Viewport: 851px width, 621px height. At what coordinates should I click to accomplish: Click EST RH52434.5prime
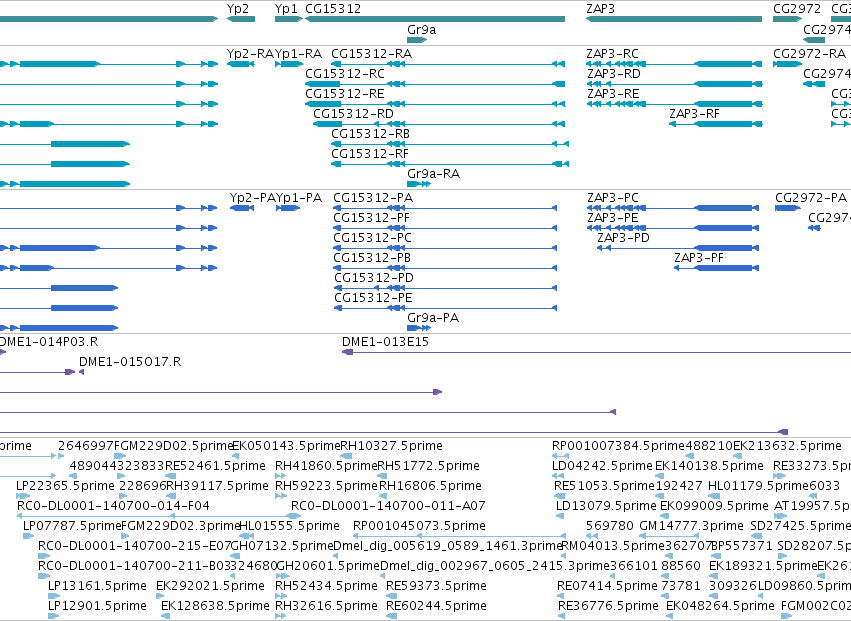click(x=326, y=586)
